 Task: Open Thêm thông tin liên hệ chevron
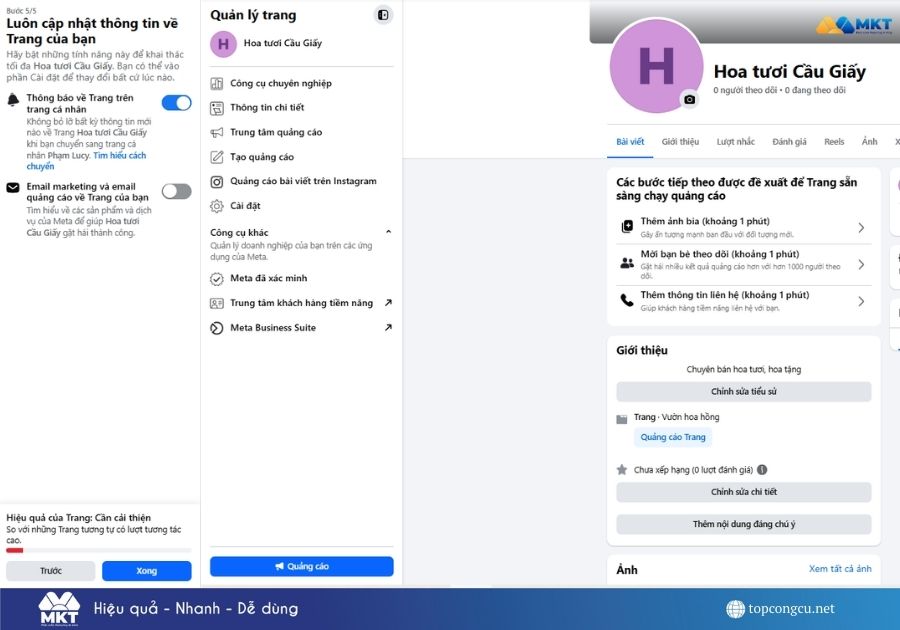[861, 301]
